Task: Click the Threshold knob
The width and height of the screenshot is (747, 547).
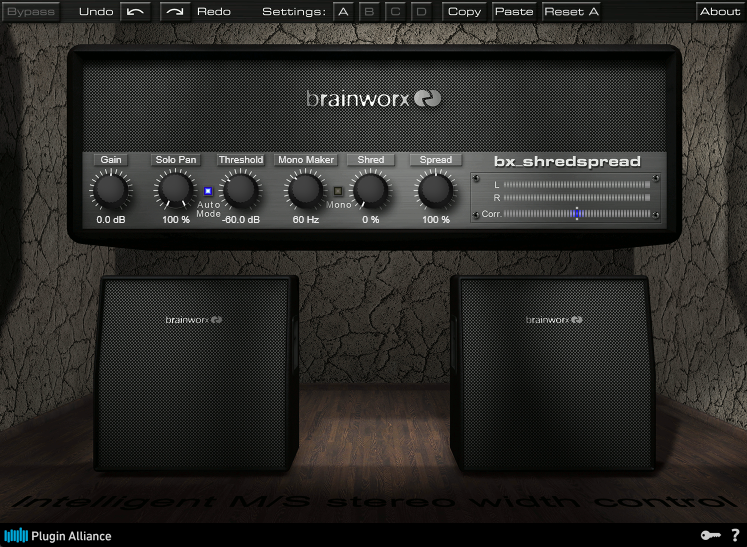Action: [x=241, y=190]
